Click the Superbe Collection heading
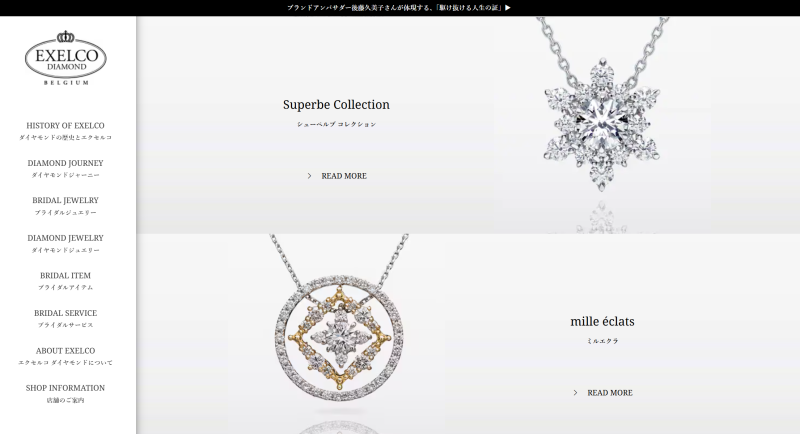This screenshot has height=434, width=800. tap(336, 105)
